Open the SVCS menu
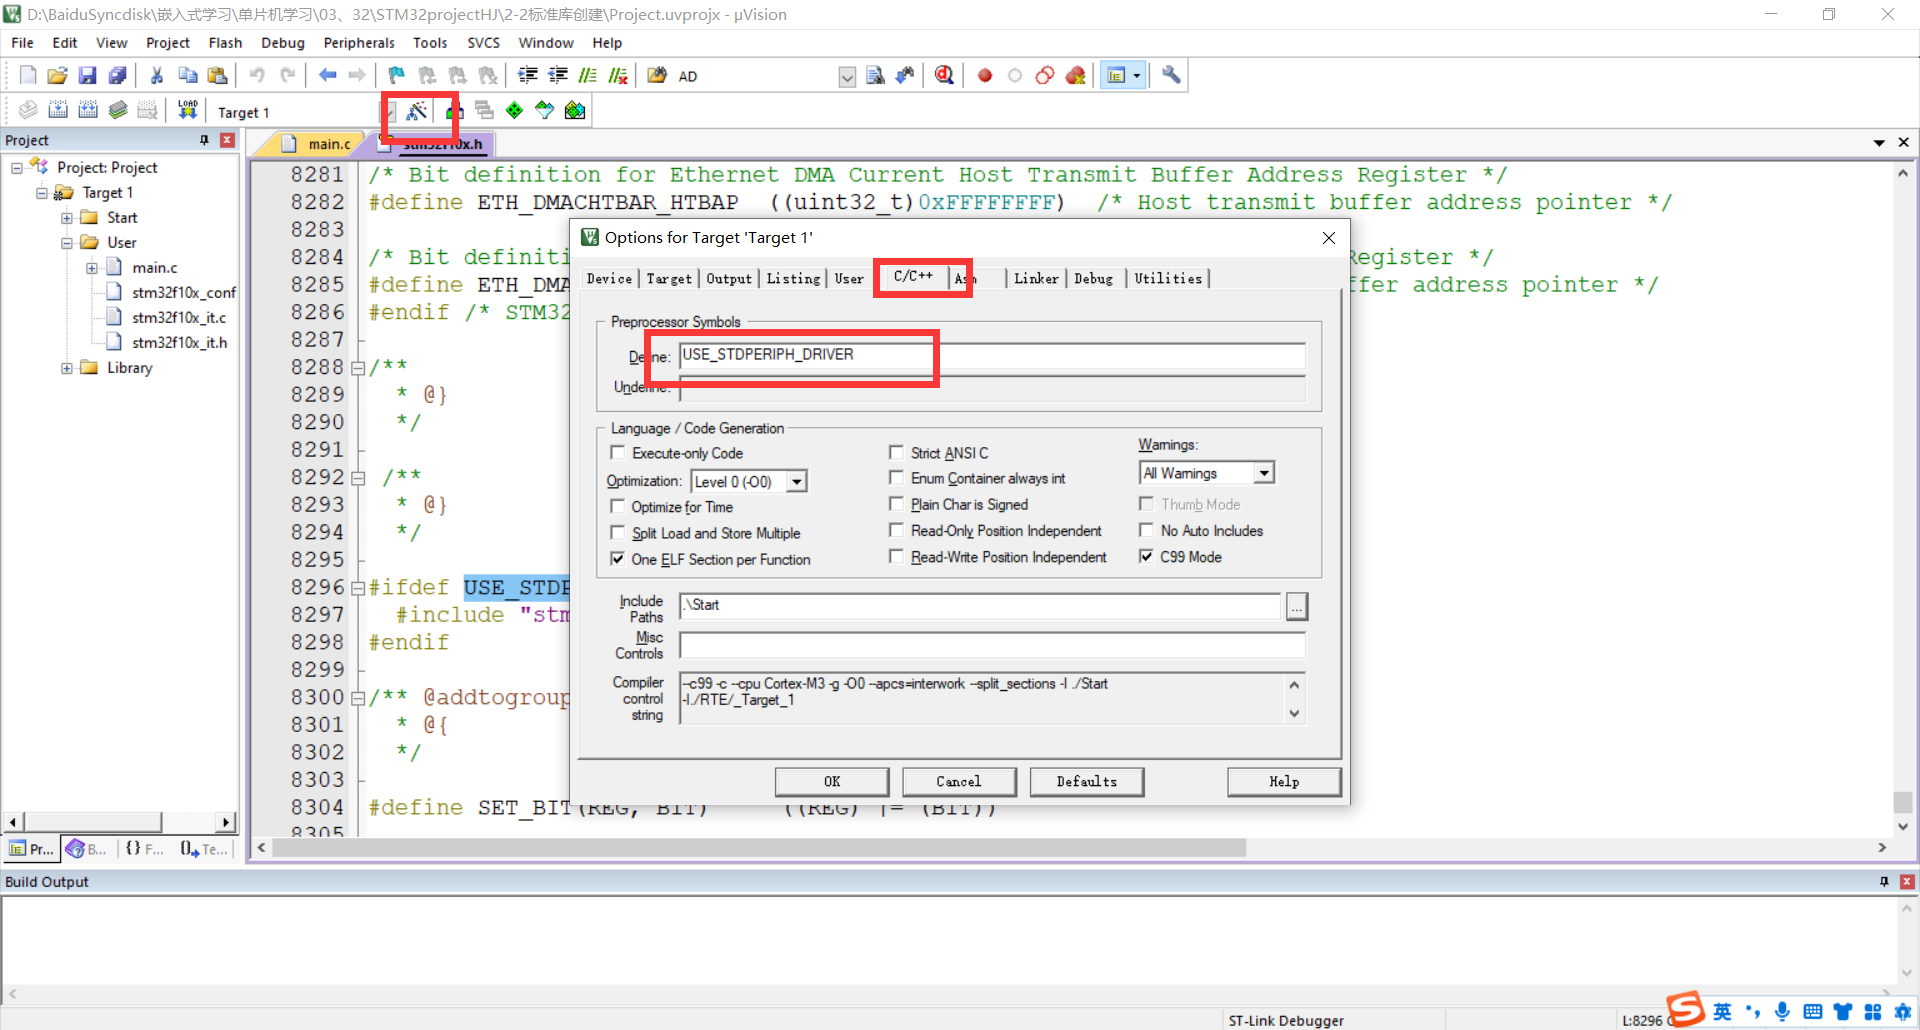Image resolution: width=1920 pixels, height=1030 pixels. click(x=484, y=43)
